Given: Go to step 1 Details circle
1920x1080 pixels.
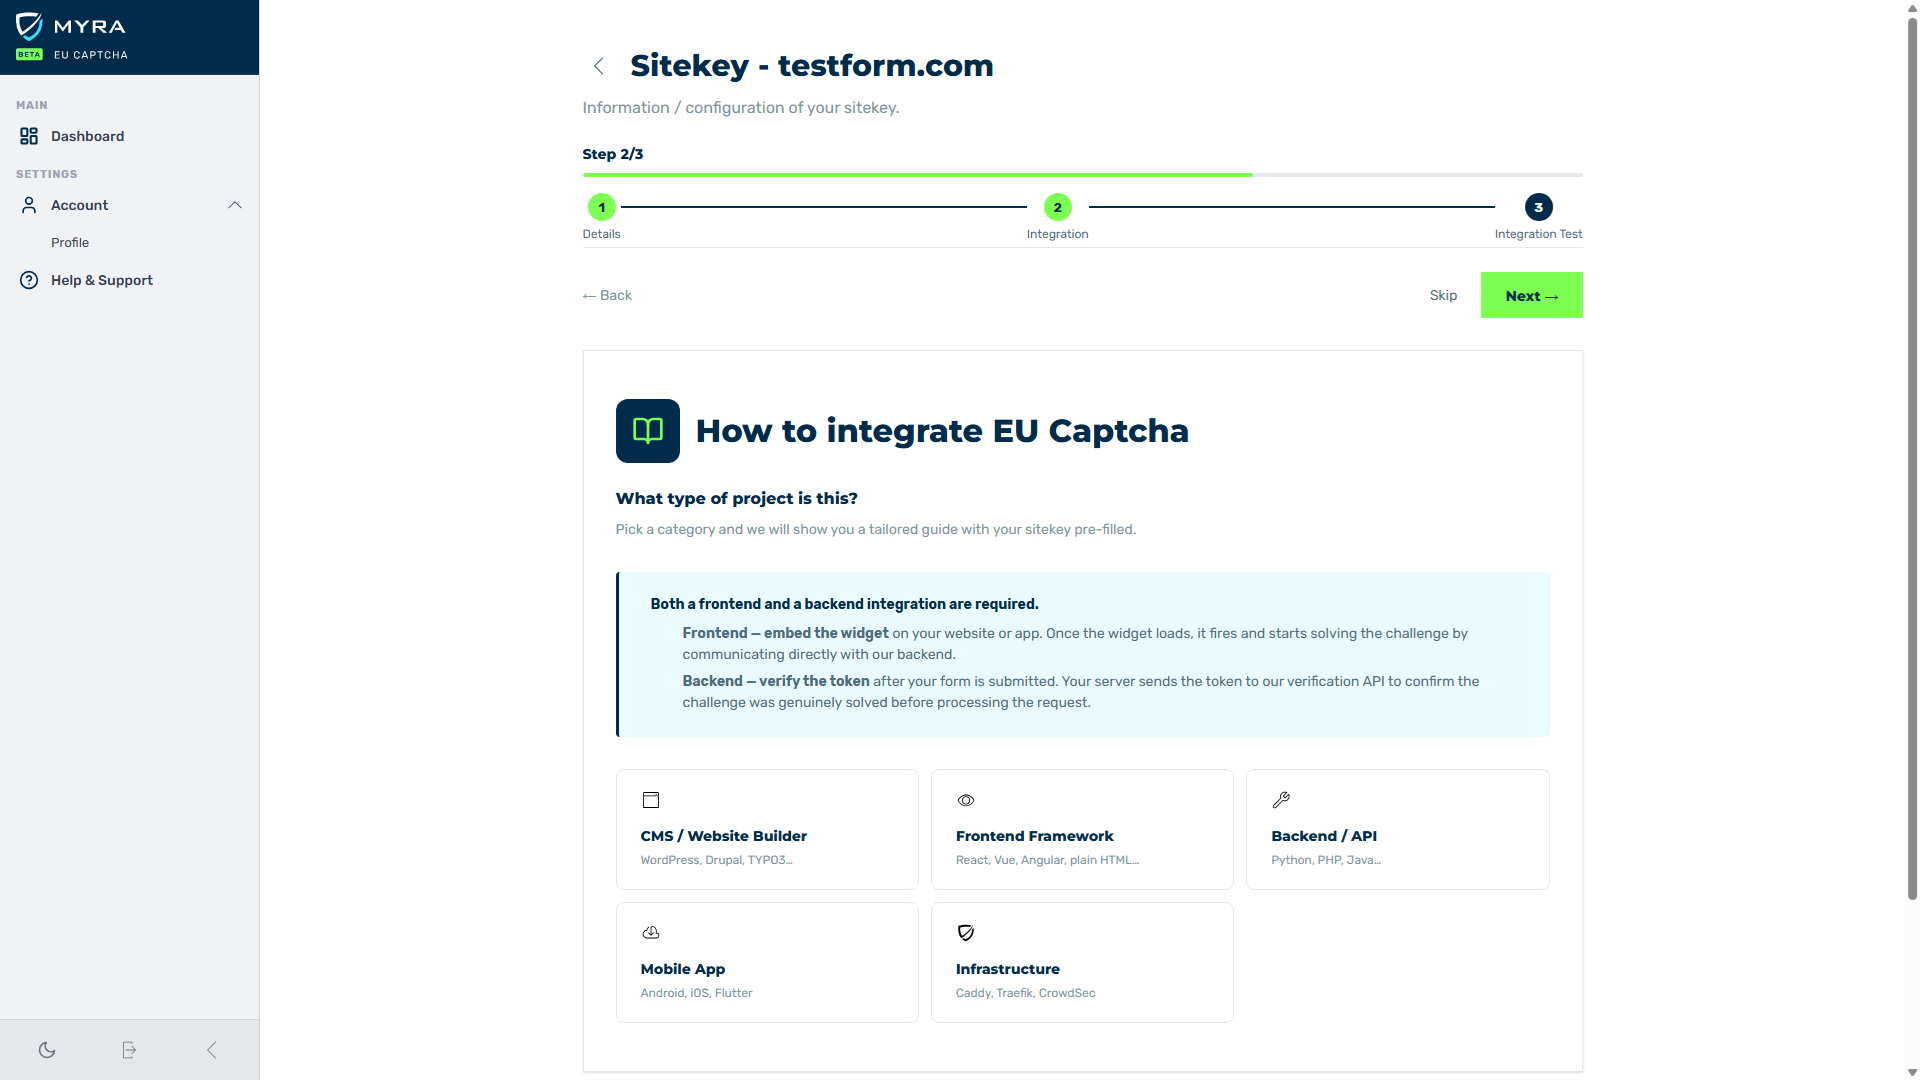Looking at the screenshot, I should (x=602, y=207).
